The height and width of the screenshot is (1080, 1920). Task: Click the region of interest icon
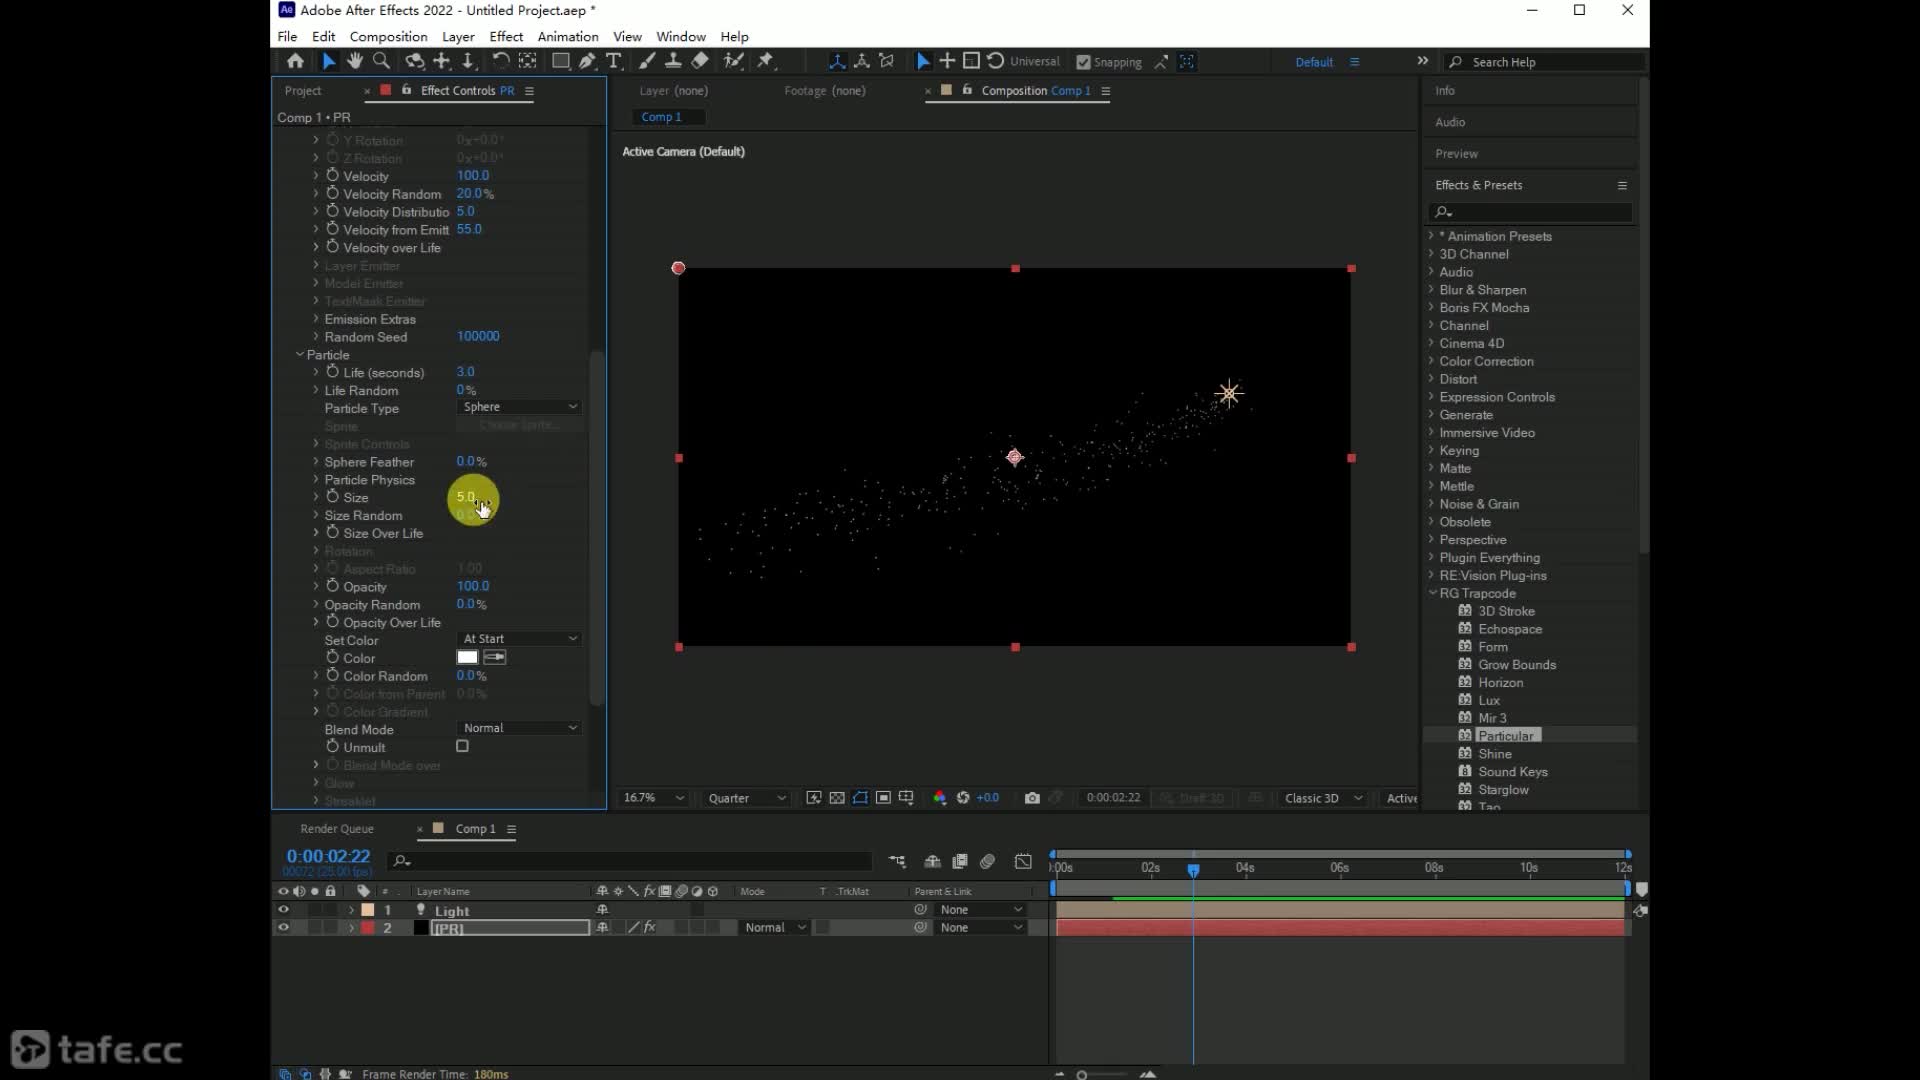[x=883, y=798]
